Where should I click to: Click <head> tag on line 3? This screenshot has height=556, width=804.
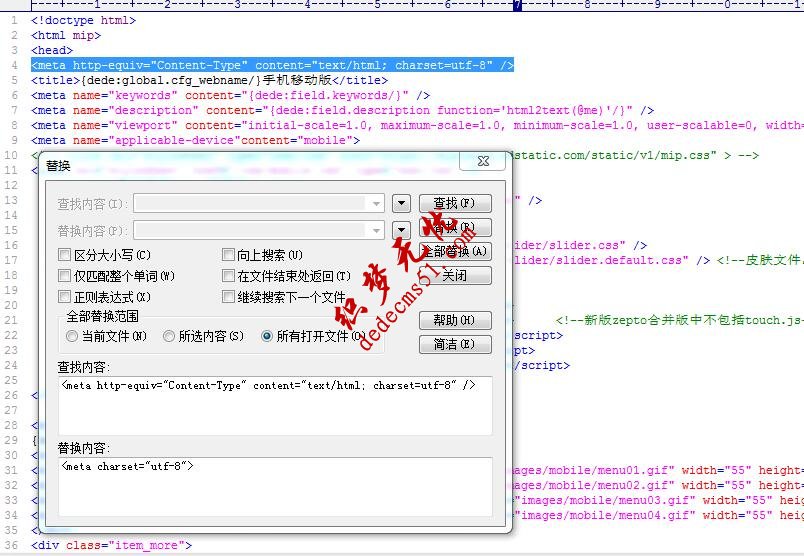[x=52, y=50]
